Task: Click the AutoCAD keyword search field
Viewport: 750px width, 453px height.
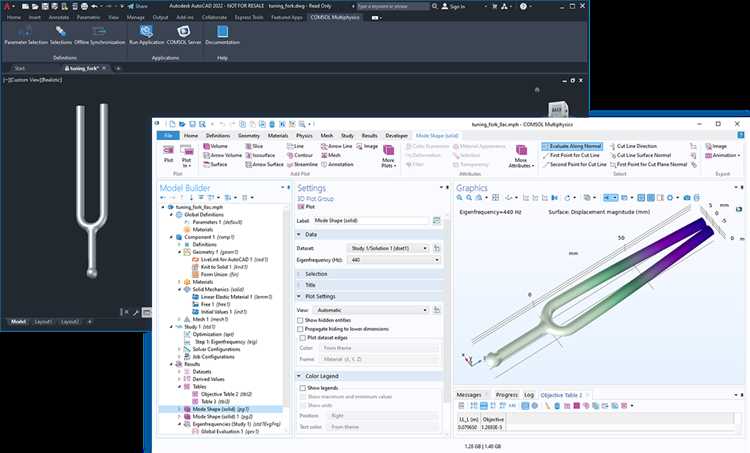Action: coord(393,6)
